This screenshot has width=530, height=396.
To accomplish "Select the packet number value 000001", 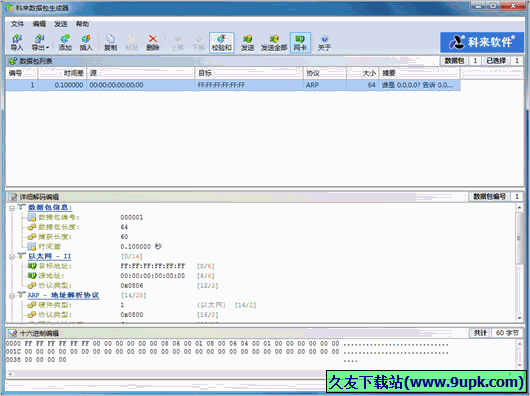I will [132, 217].
